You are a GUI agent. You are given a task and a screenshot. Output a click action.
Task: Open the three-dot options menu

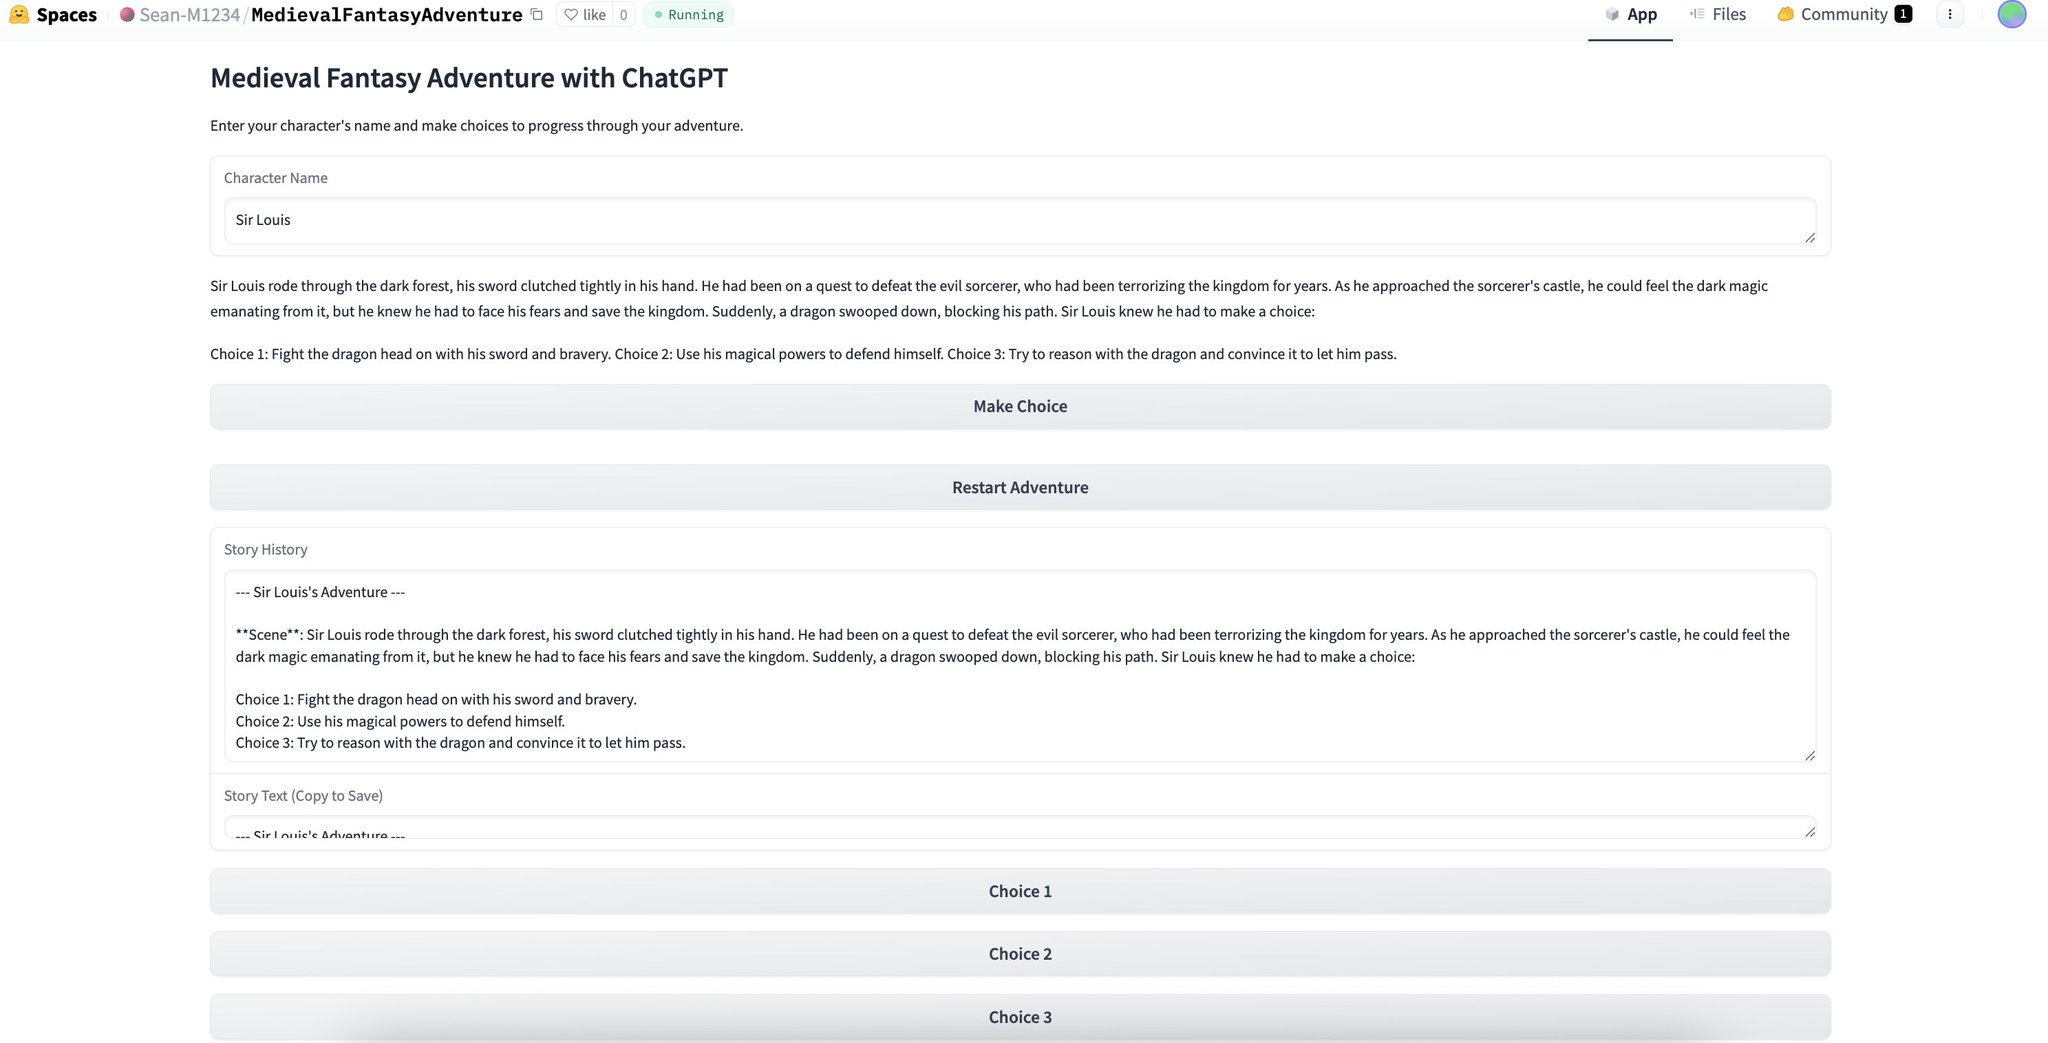[1950, 14]
